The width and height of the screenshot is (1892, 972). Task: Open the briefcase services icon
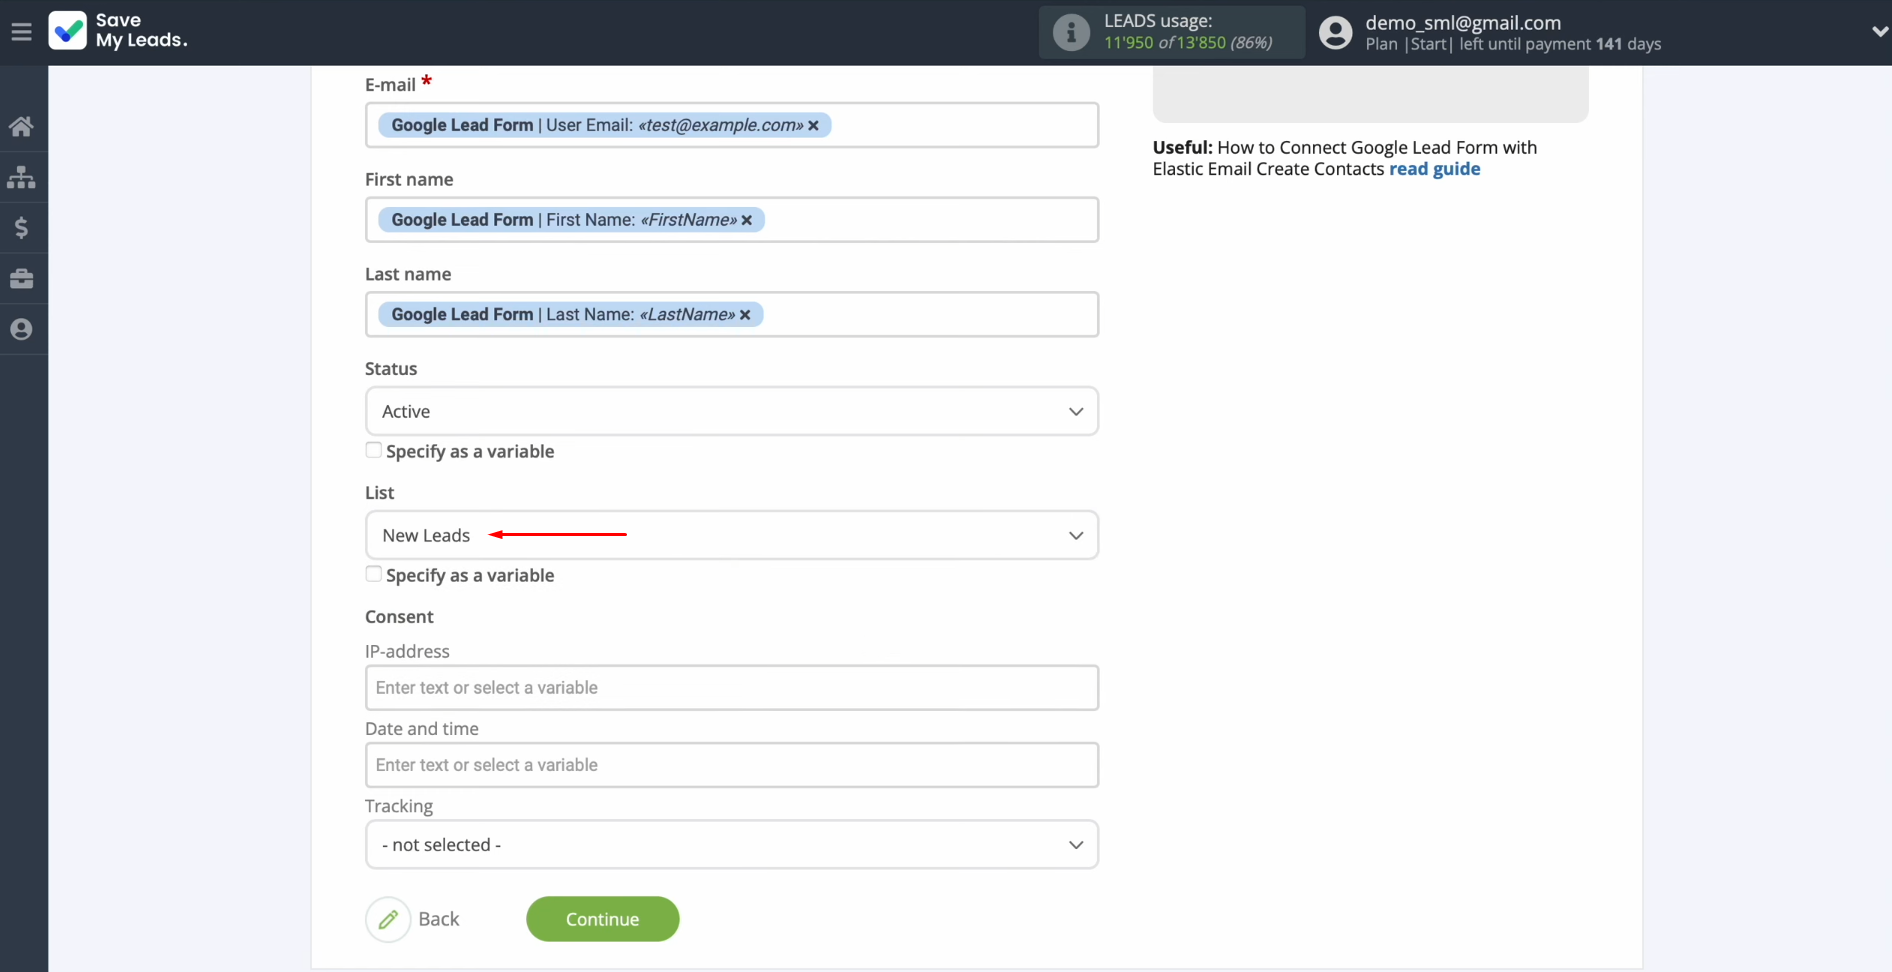21,279
